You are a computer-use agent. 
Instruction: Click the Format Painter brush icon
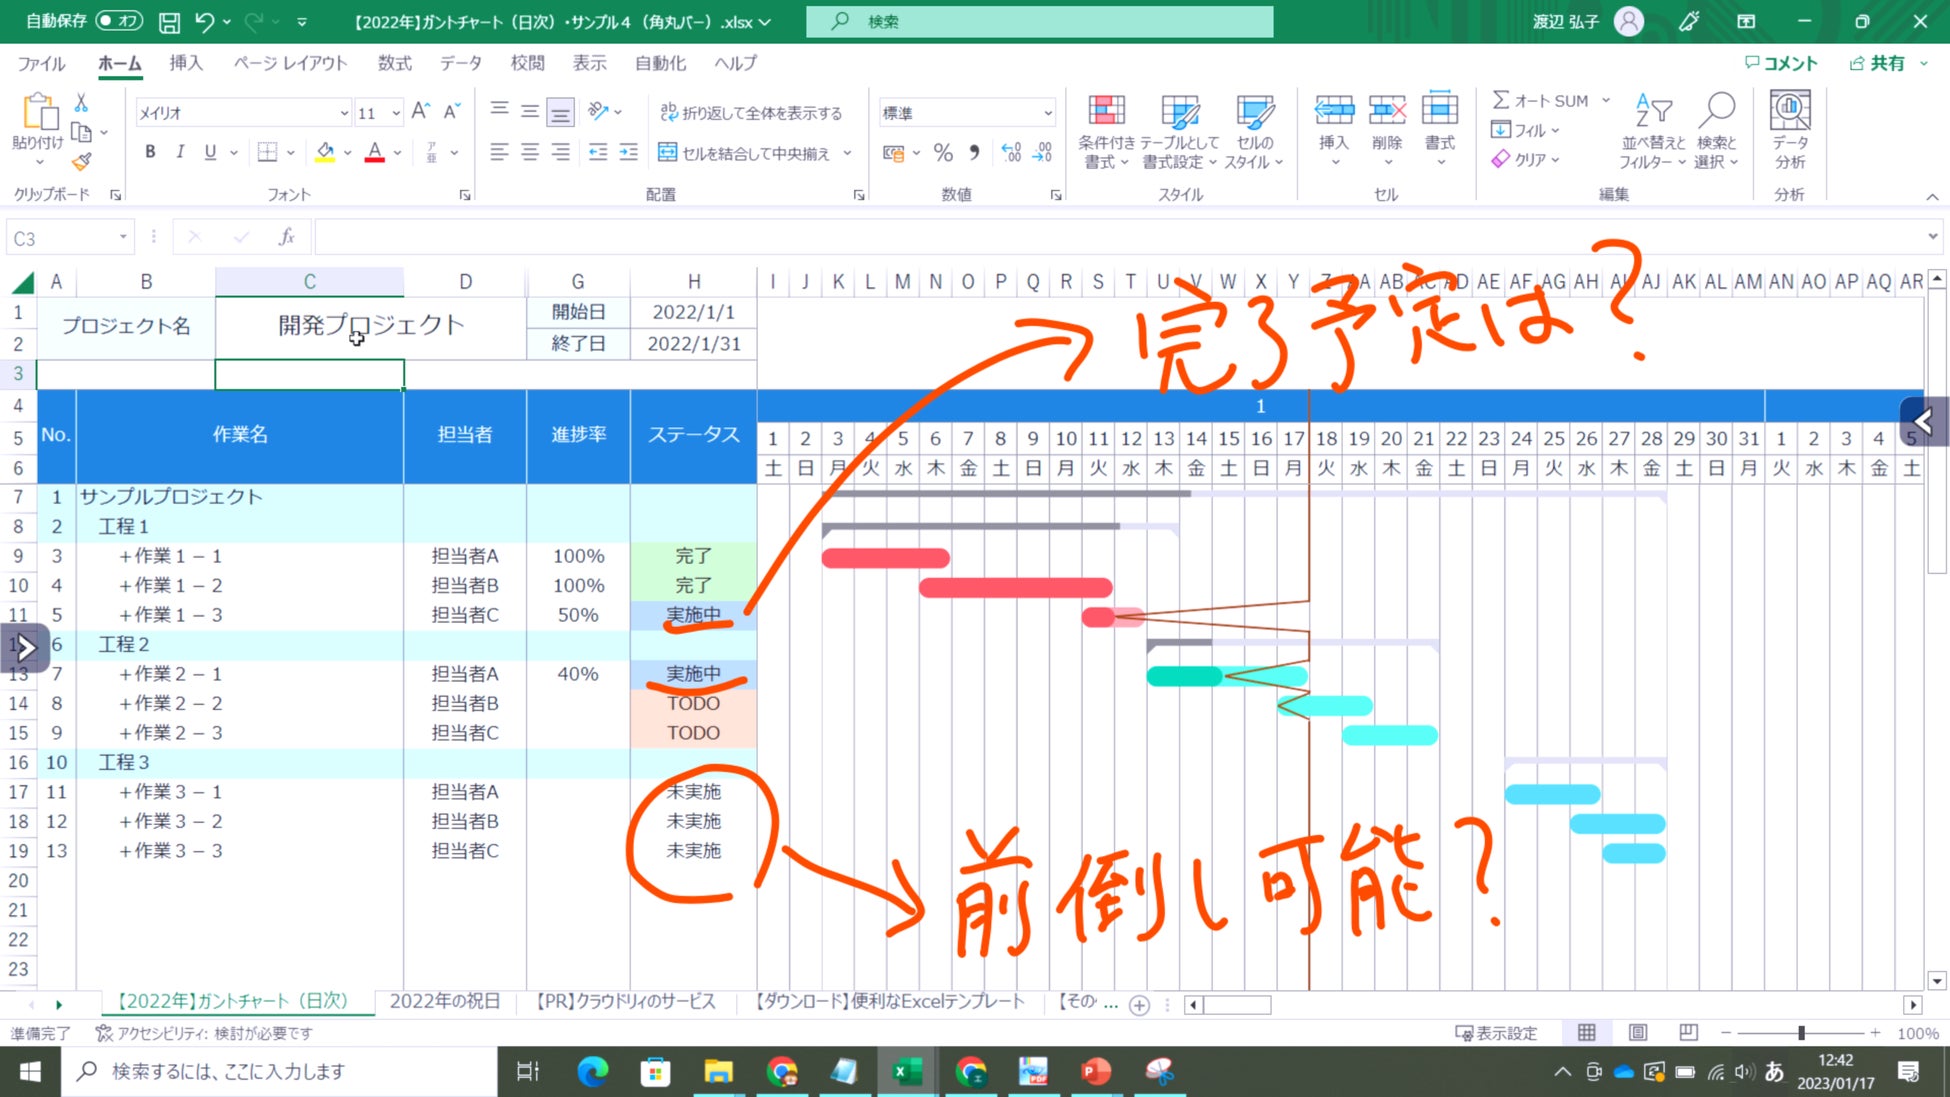coord(82,161)
